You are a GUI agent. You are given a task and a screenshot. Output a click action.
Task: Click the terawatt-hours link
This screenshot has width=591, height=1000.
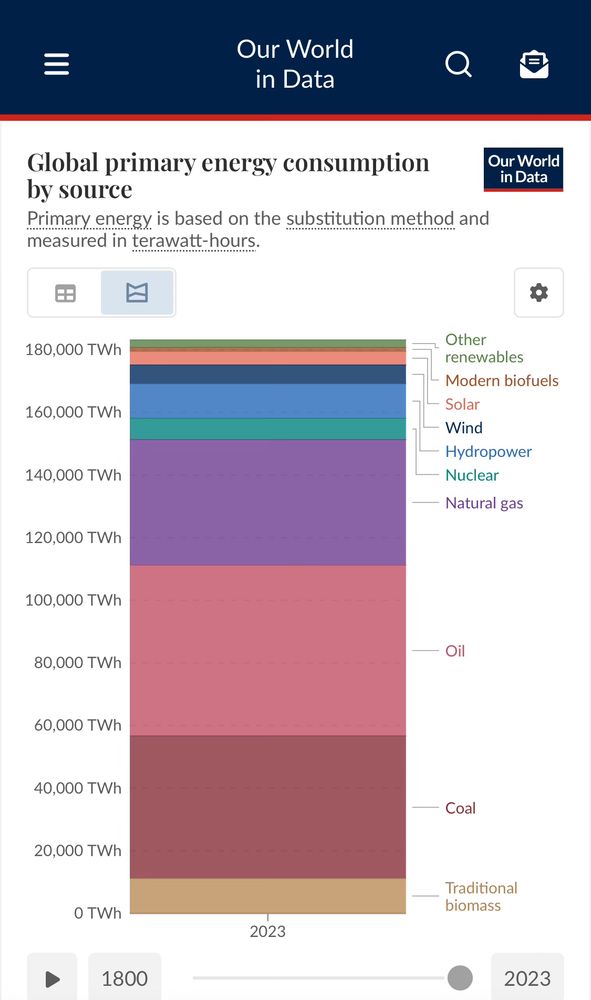193,240
